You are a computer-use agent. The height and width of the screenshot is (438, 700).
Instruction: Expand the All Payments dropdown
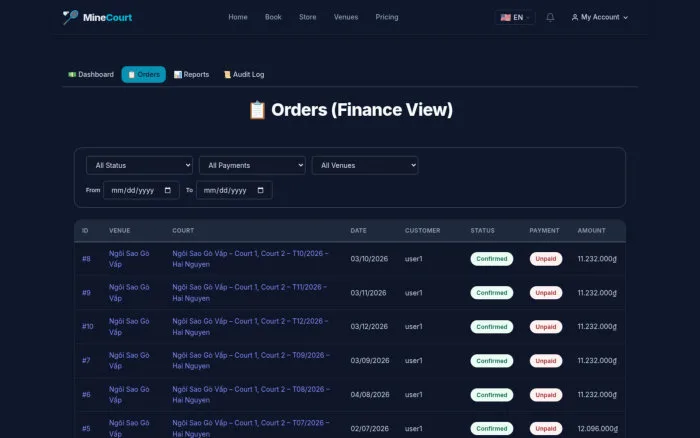(252, 165)
